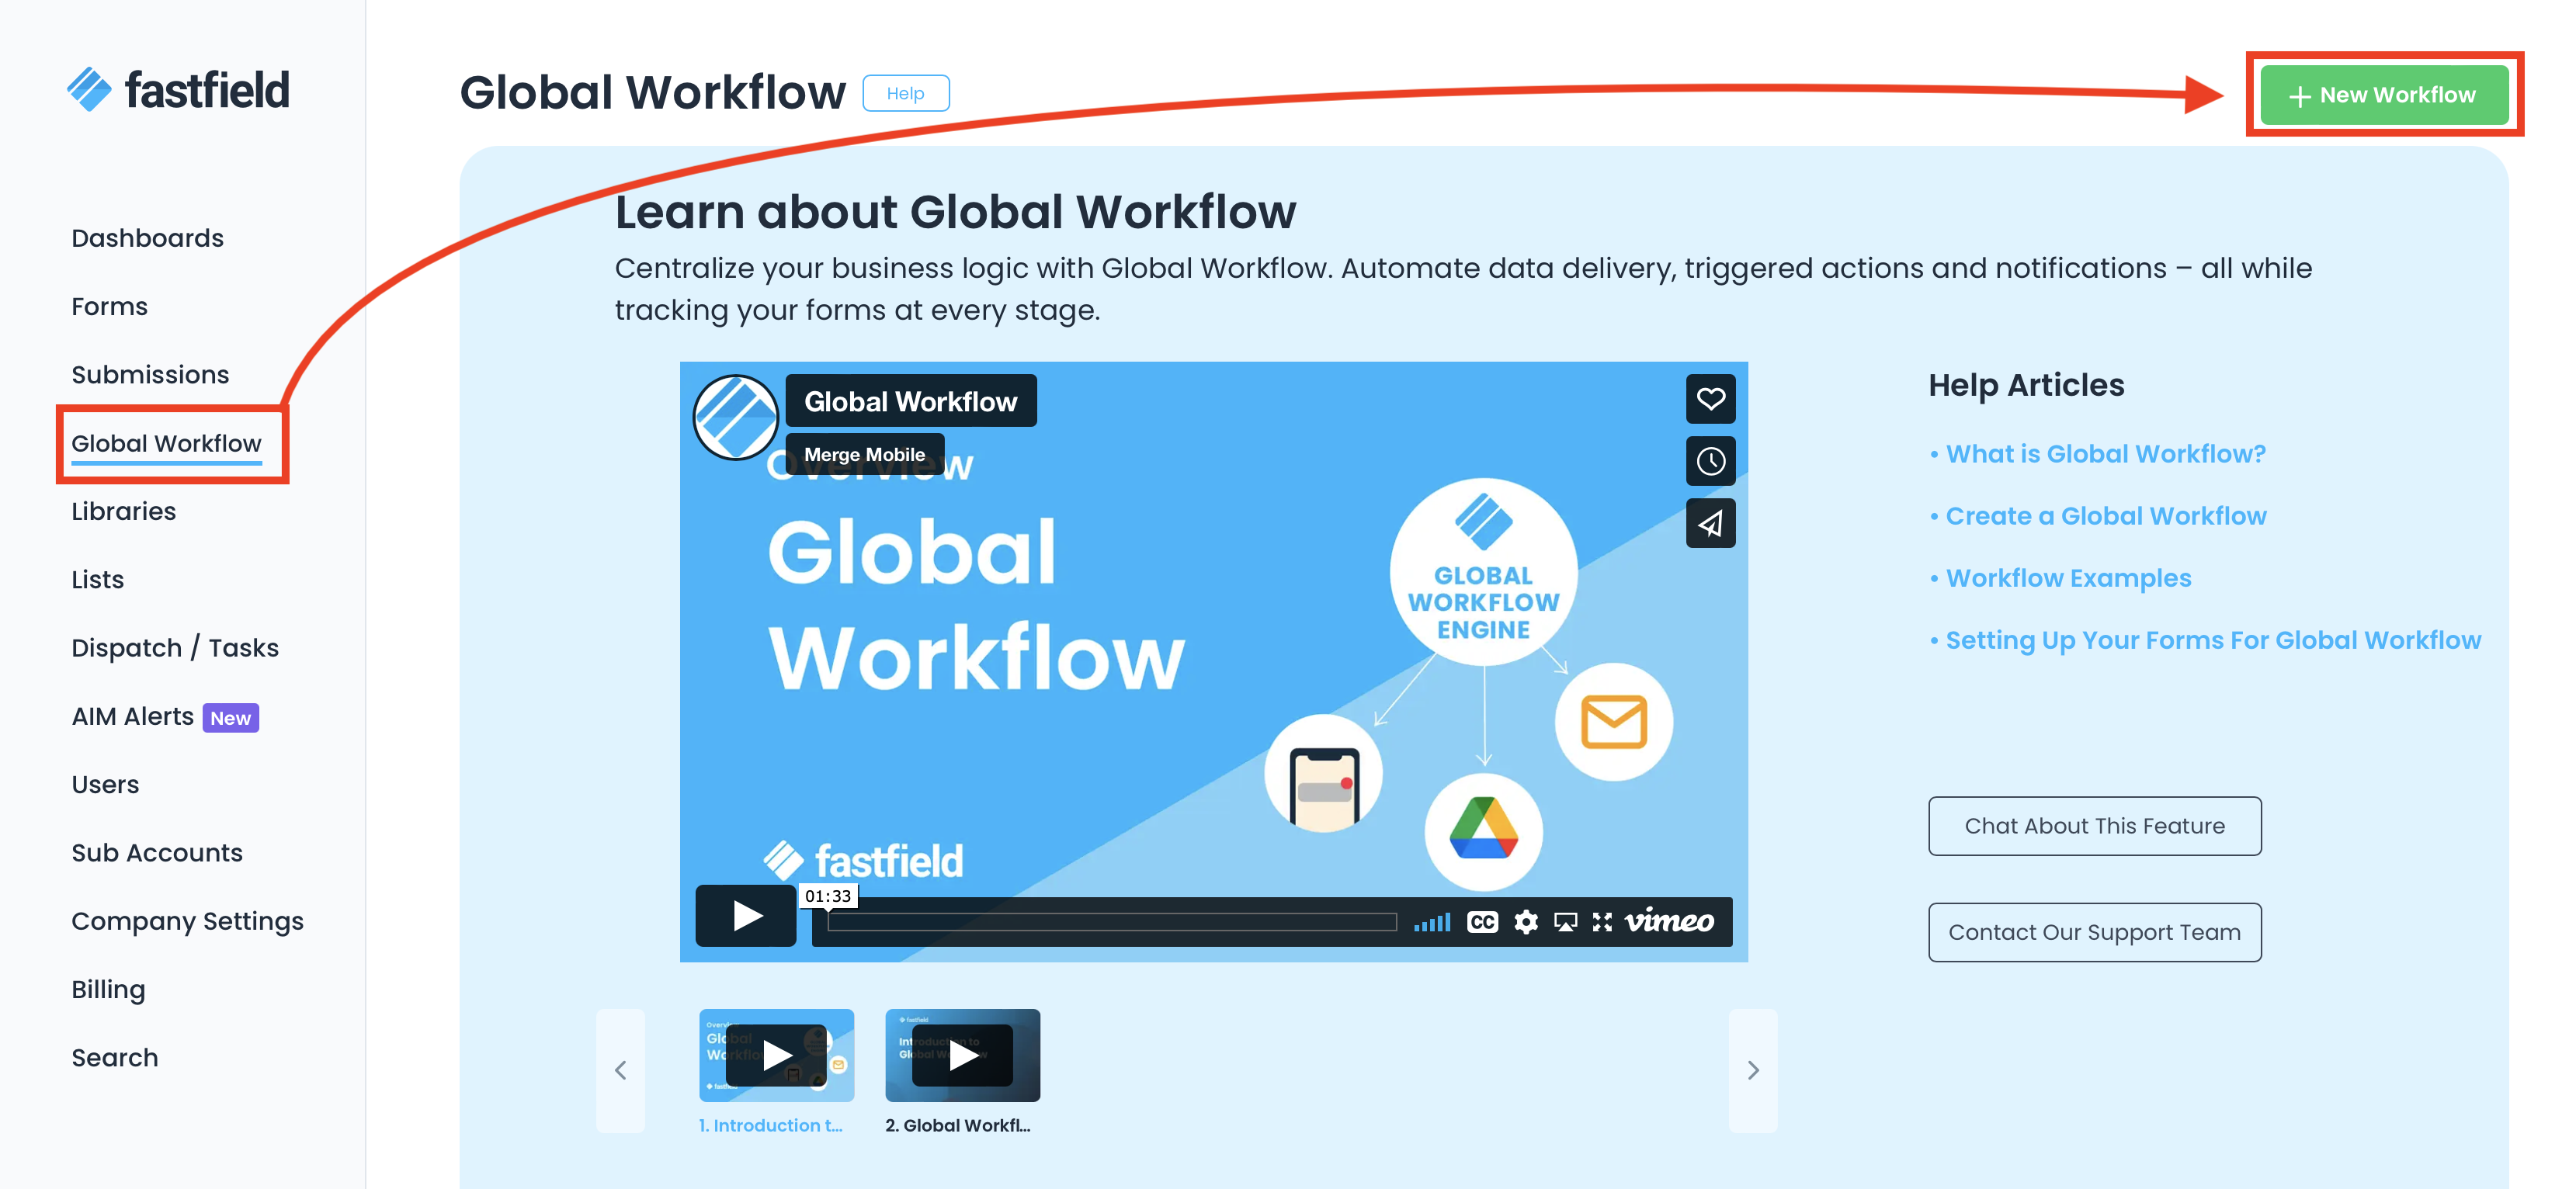Click the green New Workflow button
2576x1189 pixels.
coord(2383,95)
